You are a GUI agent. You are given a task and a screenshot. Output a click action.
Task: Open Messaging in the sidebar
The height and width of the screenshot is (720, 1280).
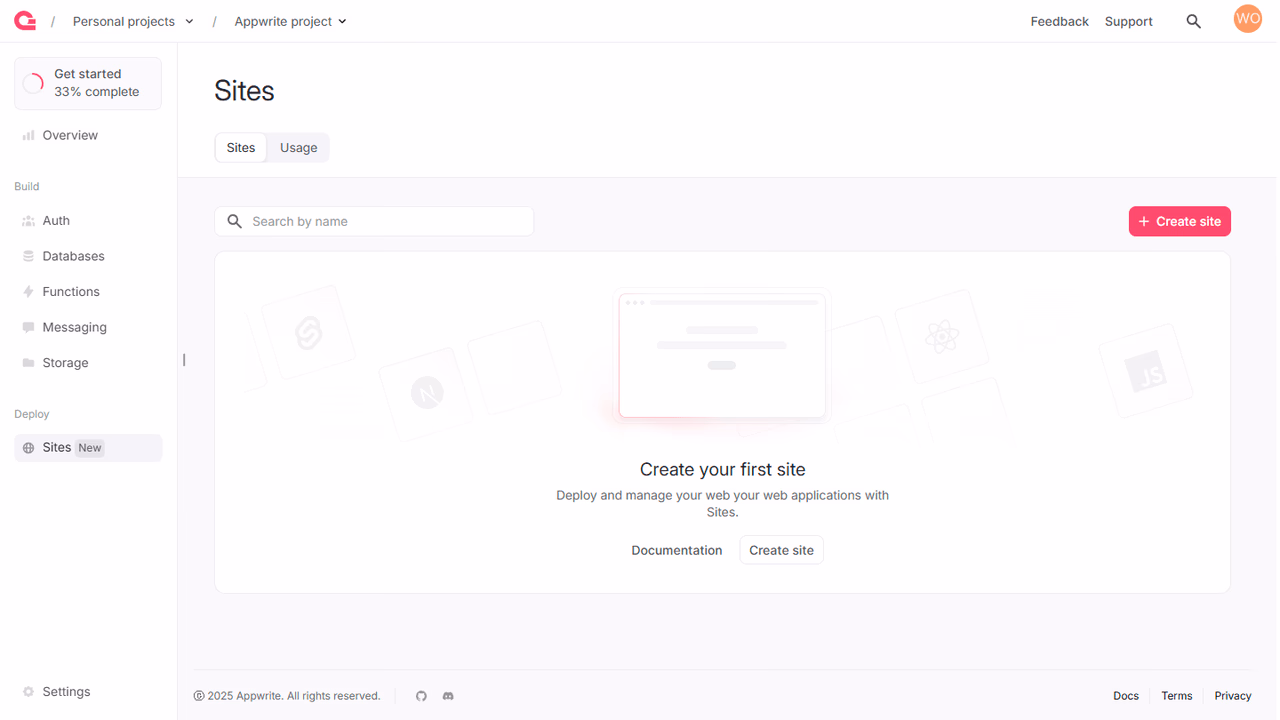click(x=88, y=327)
